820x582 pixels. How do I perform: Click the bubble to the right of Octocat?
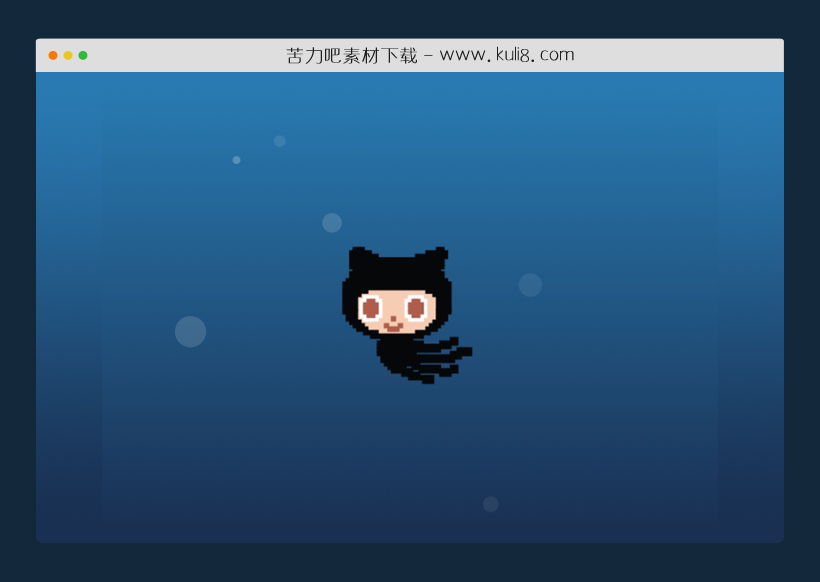point(530,284)
